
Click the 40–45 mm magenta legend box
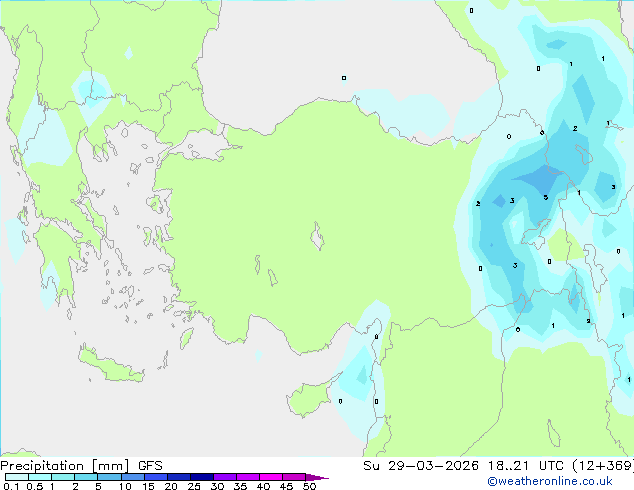[271, 477]
